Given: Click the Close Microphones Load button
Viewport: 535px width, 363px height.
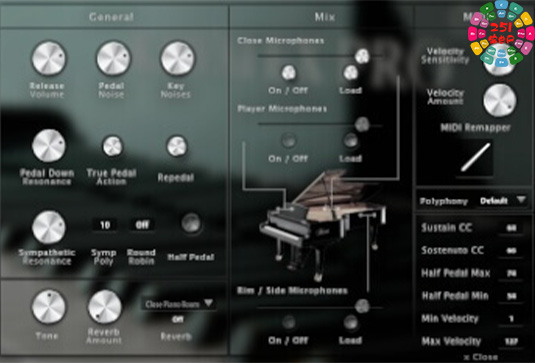Looking at the screenshot, I should (x=351, y=73).
